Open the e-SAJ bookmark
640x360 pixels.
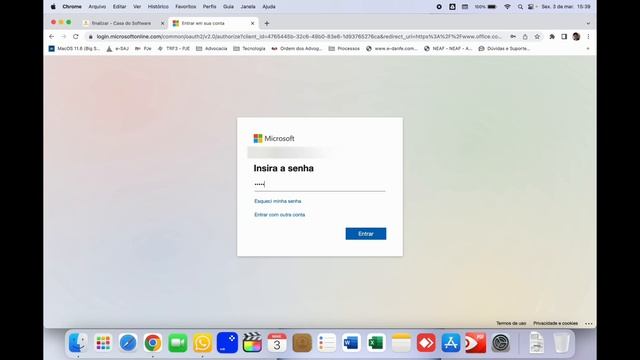pos(118,49)
